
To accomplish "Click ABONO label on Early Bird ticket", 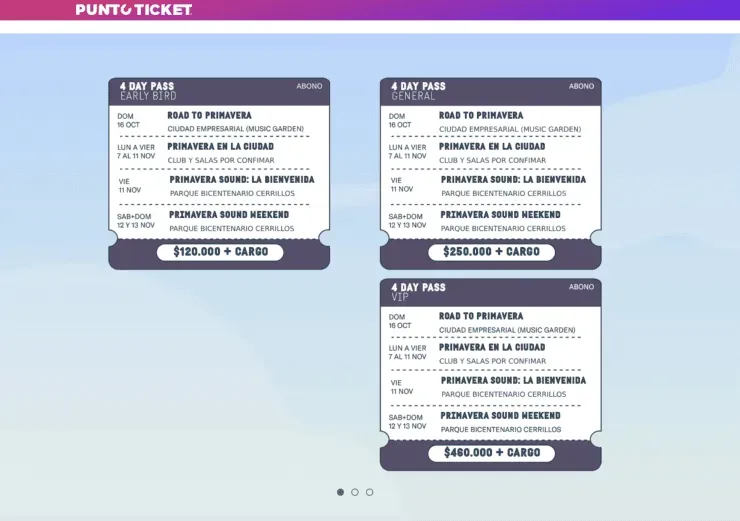I will 309,86.
